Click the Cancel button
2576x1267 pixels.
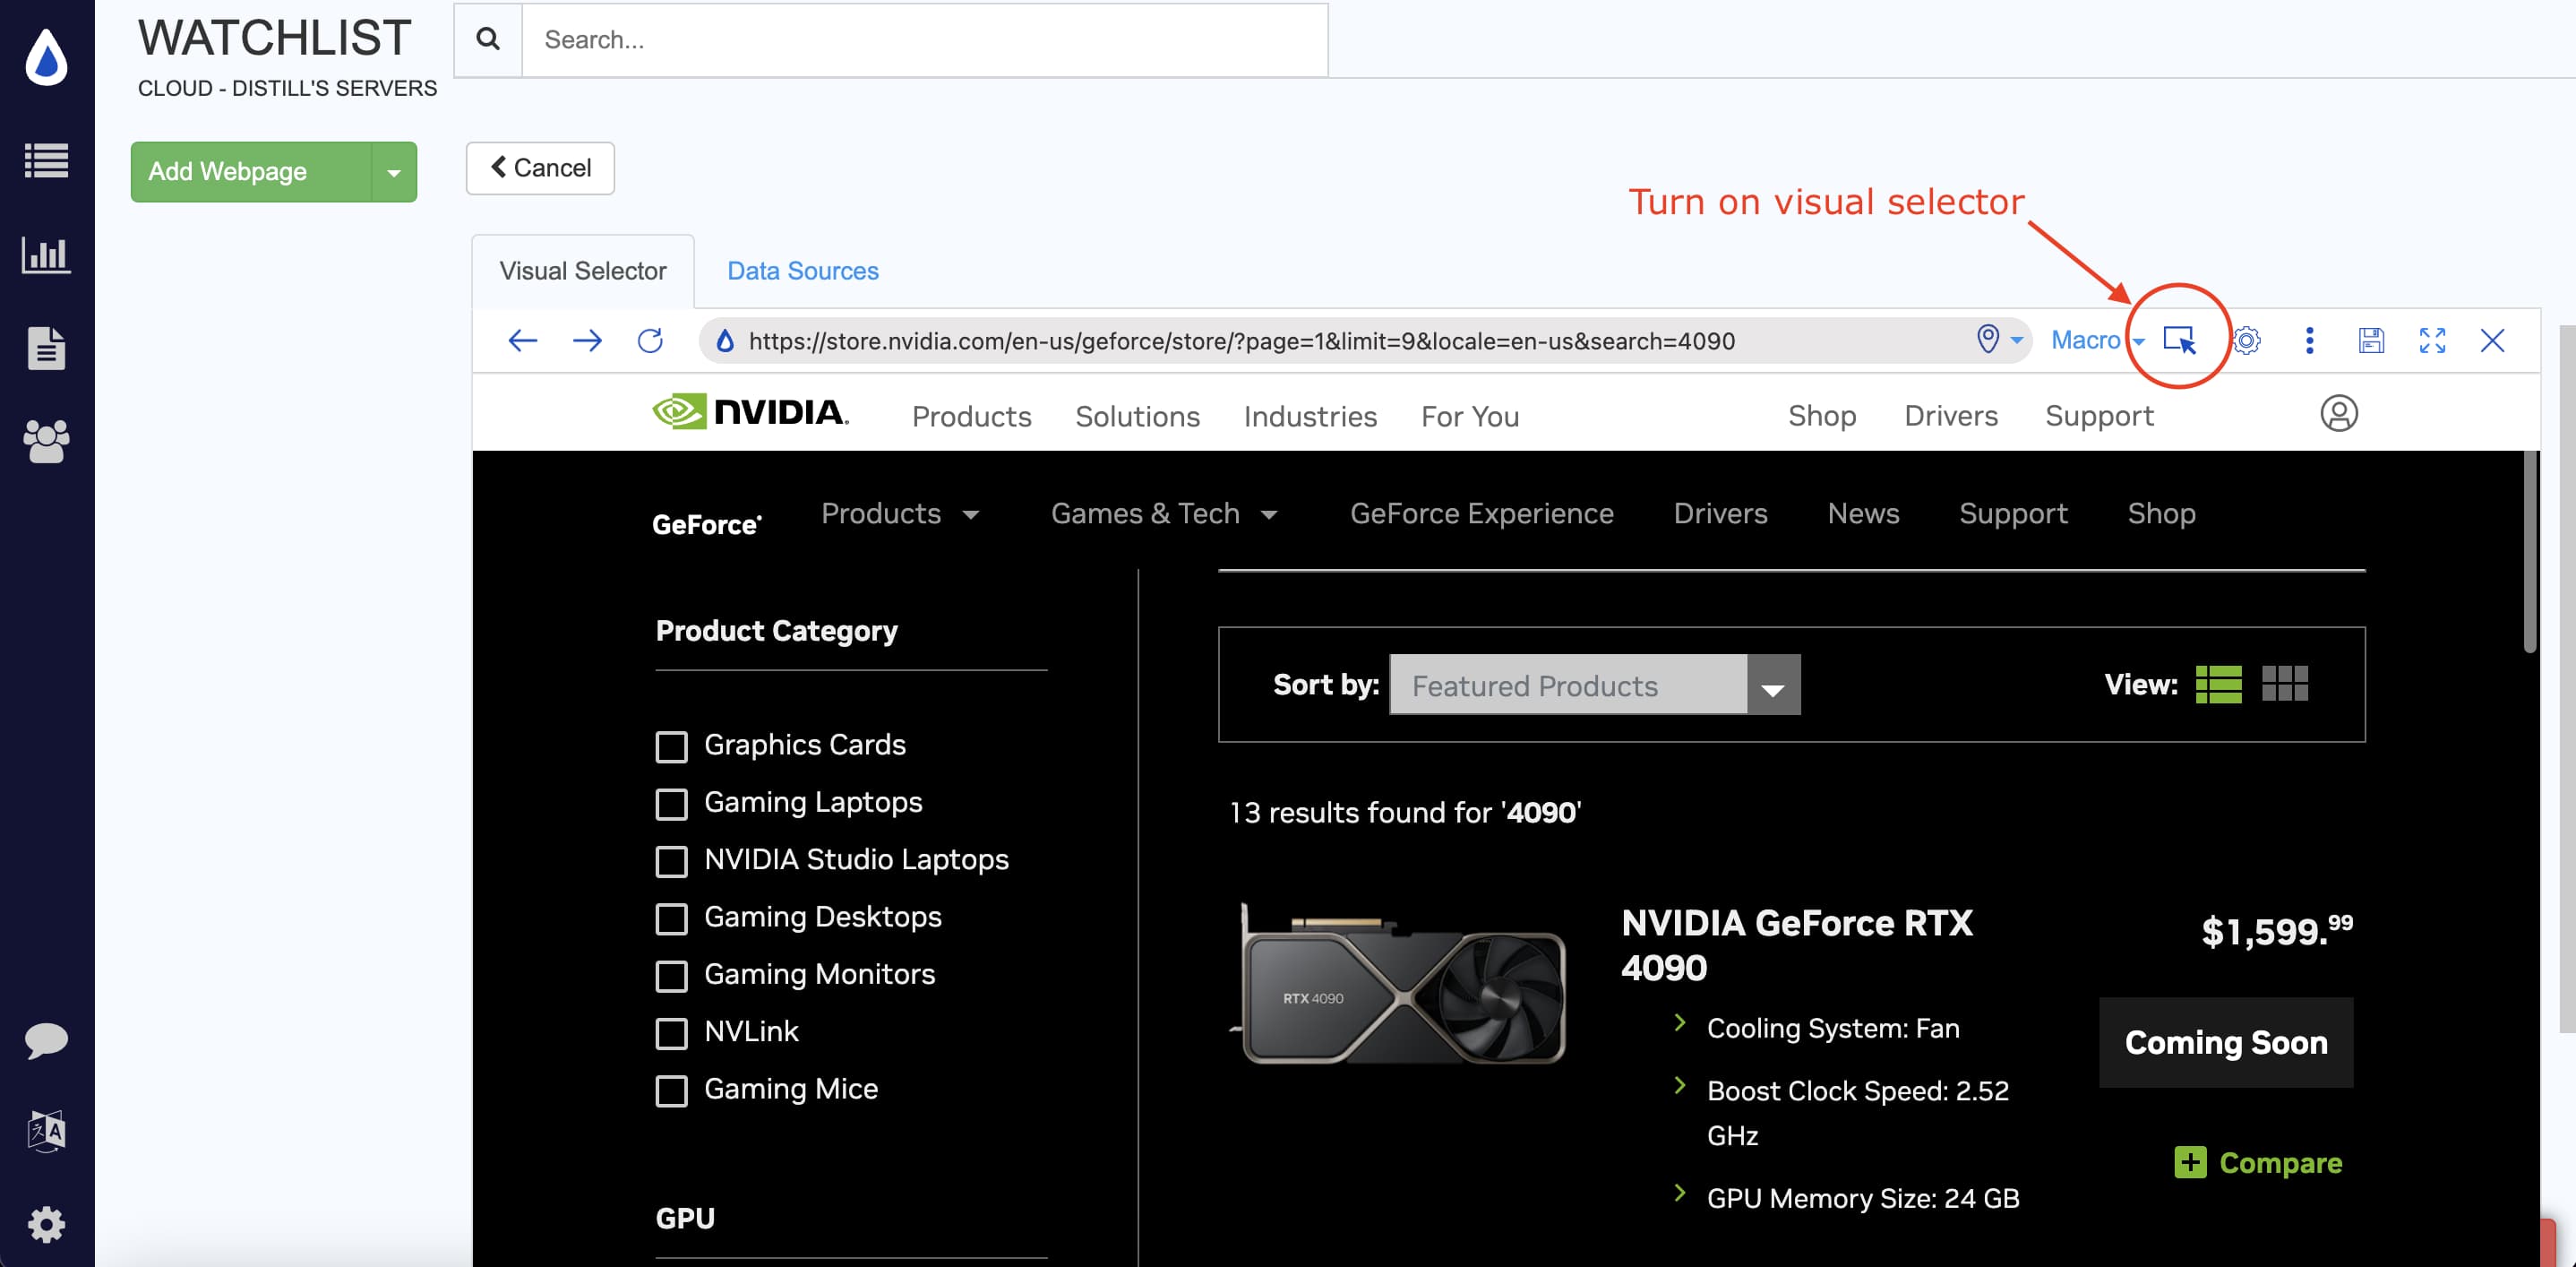(x=539, y=168)
